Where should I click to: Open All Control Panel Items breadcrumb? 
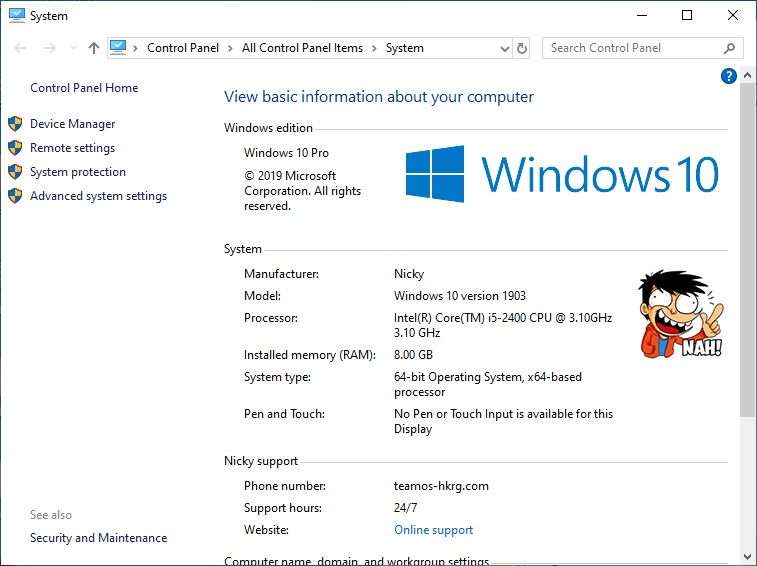302,48
